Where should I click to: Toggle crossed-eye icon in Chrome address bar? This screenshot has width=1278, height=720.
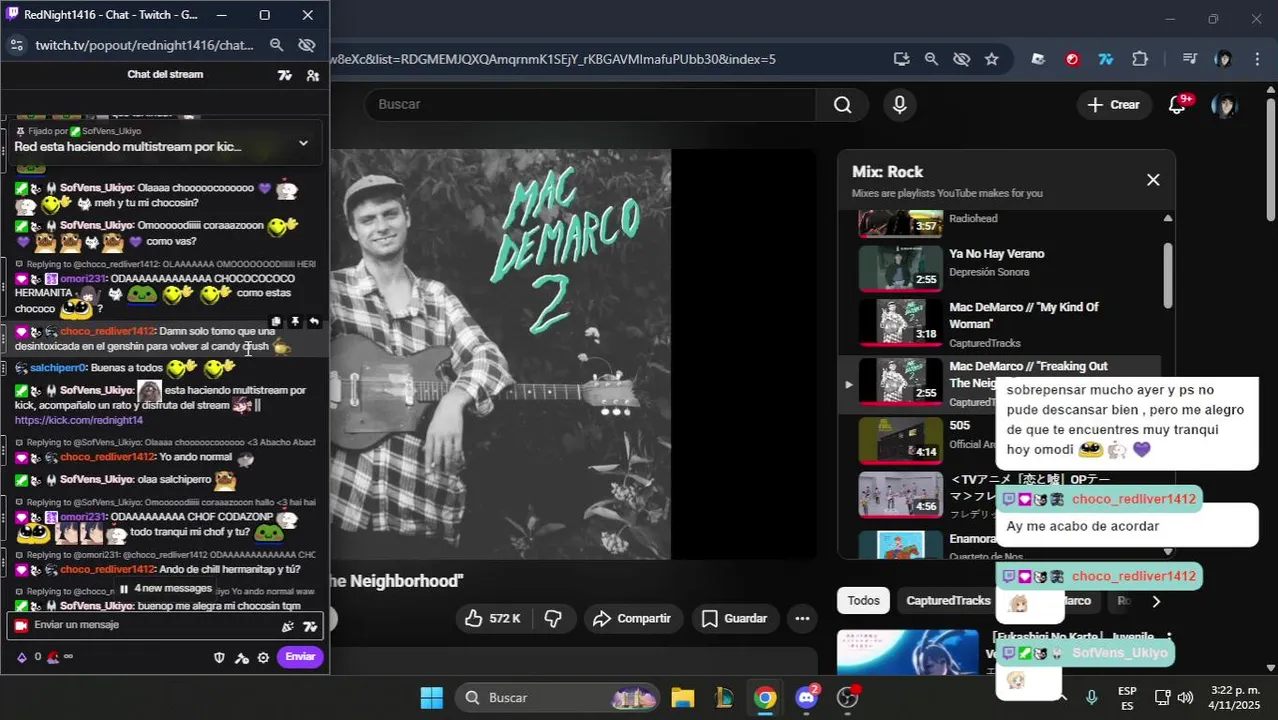click(x=961, y=59)
